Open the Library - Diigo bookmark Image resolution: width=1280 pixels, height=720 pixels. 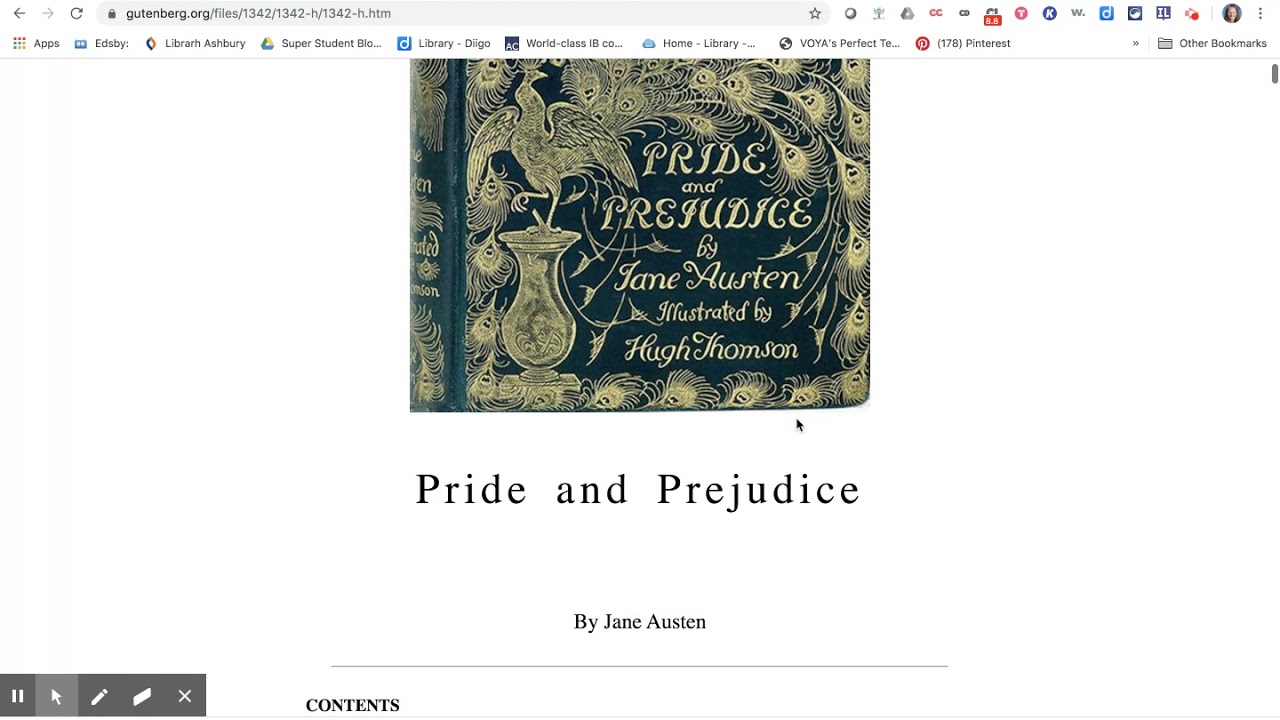(444, 43)
